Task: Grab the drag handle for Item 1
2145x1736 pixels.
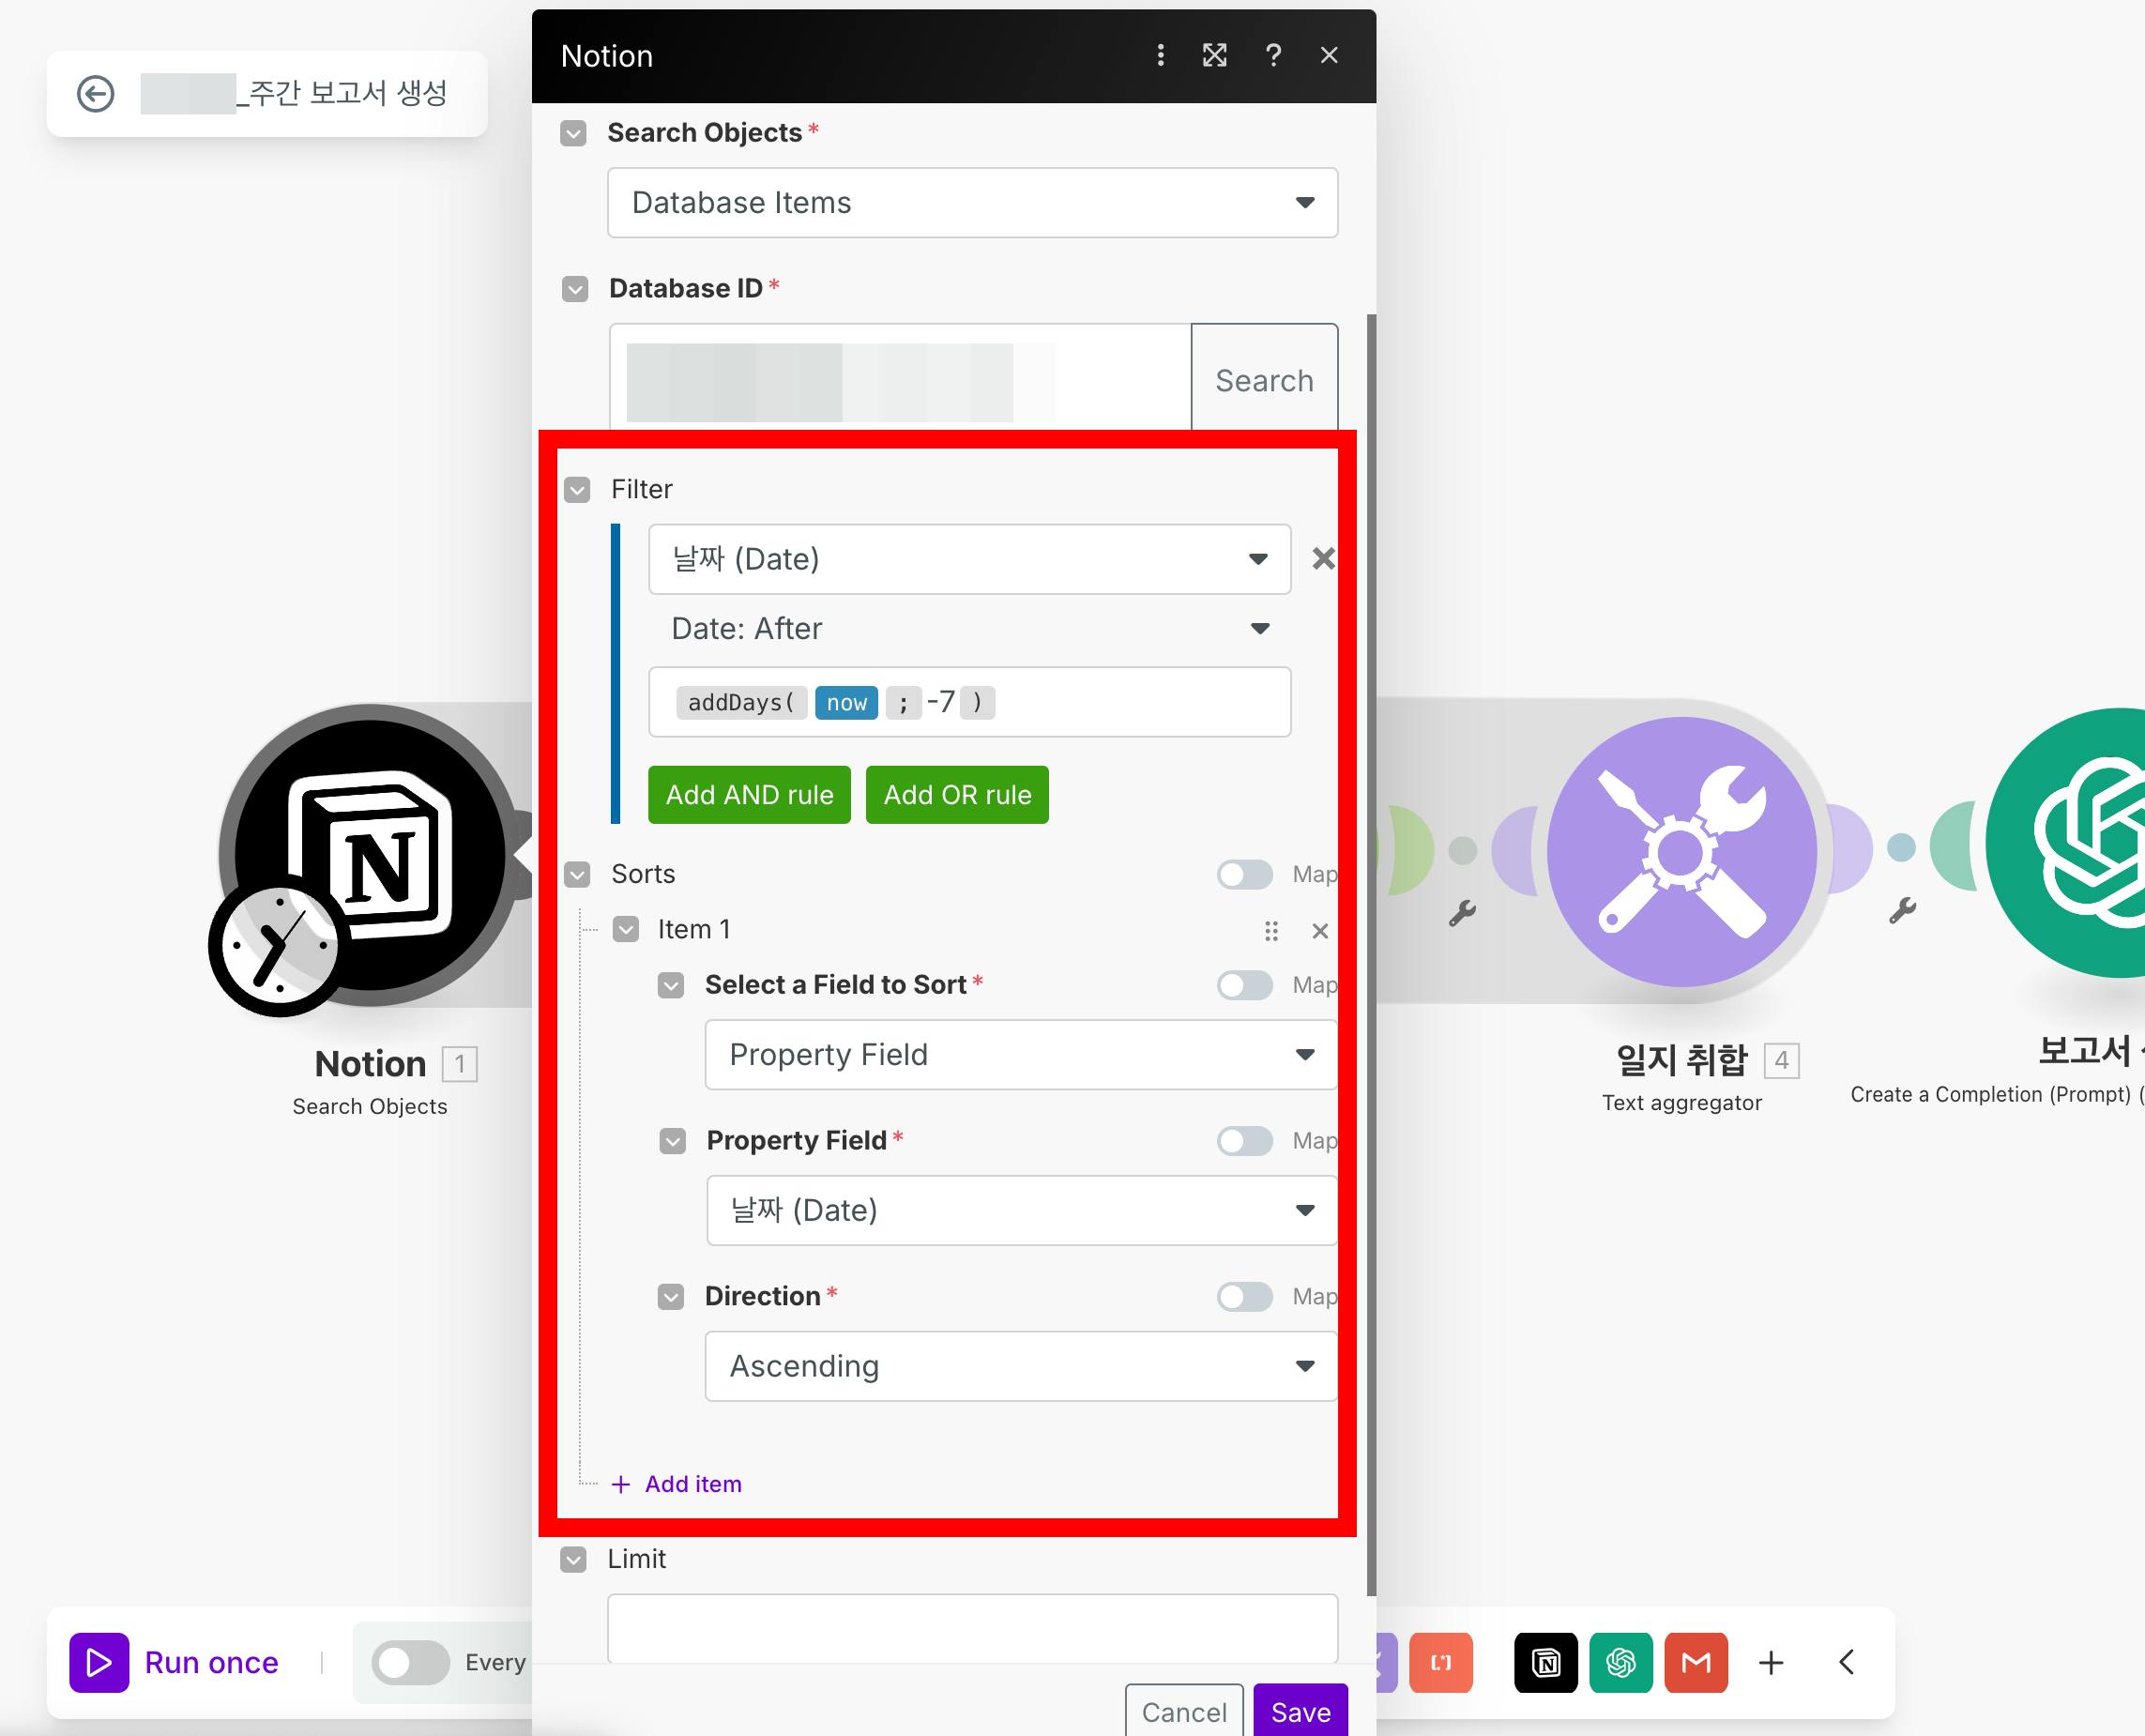Action: [x=1271, y=931]
